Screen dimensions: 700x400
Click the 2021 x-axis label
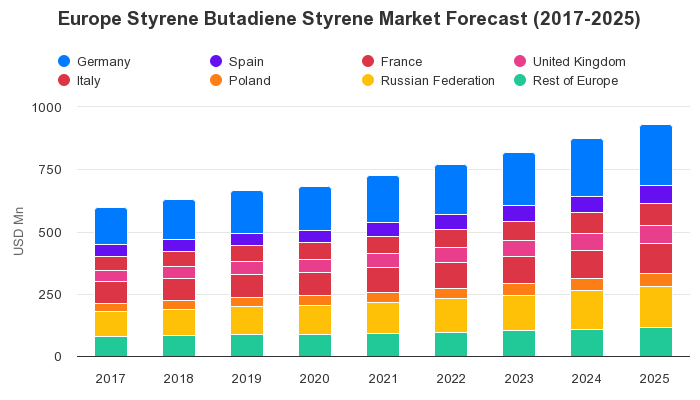coord(383,379)
